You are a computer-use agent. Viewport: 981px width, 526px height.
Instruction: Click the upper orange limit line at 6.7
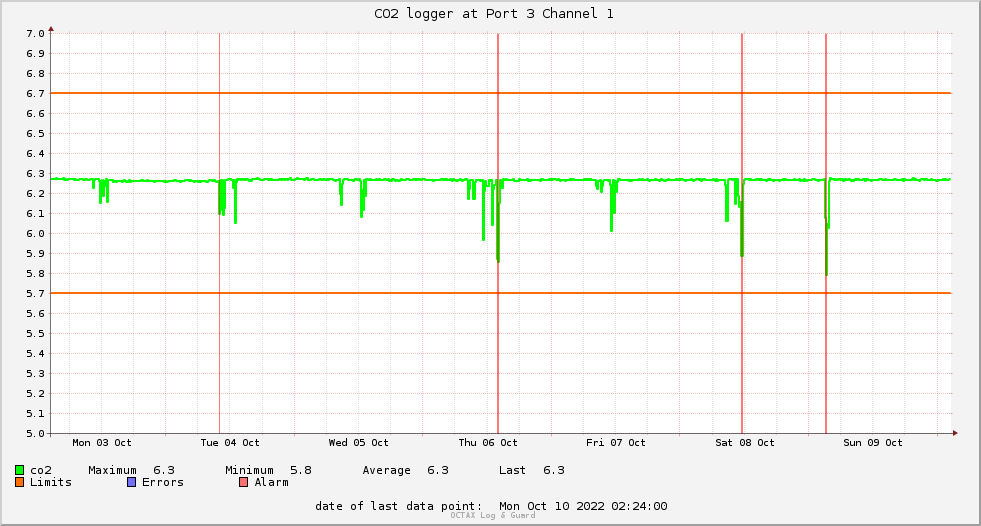click(501, 93)
